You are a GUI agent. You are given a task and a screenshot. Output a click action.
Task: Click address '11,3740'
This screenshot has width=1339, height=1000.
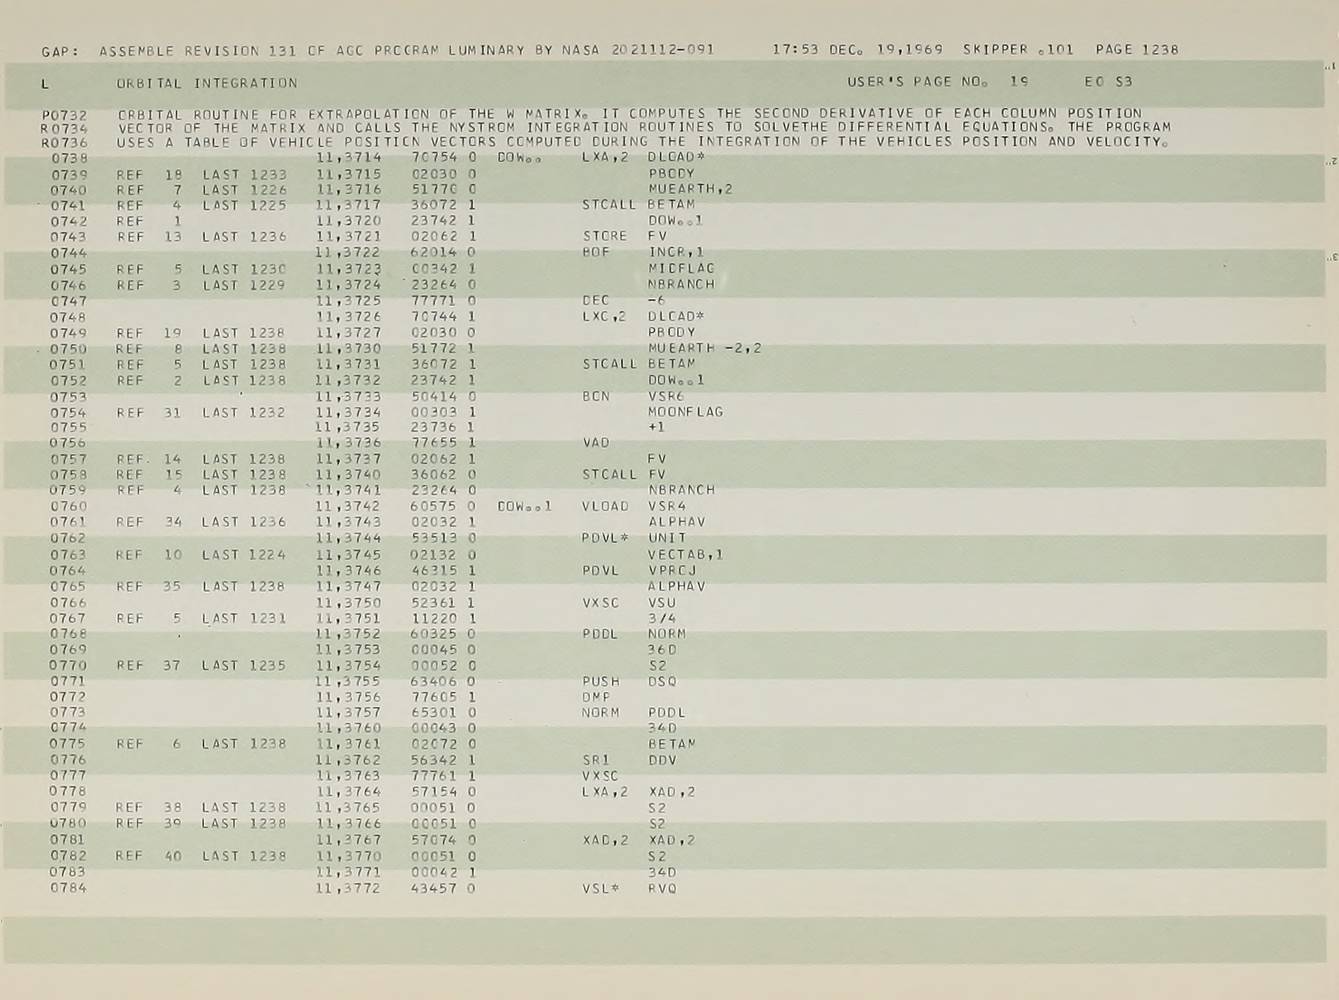click(x=348, y=475)
